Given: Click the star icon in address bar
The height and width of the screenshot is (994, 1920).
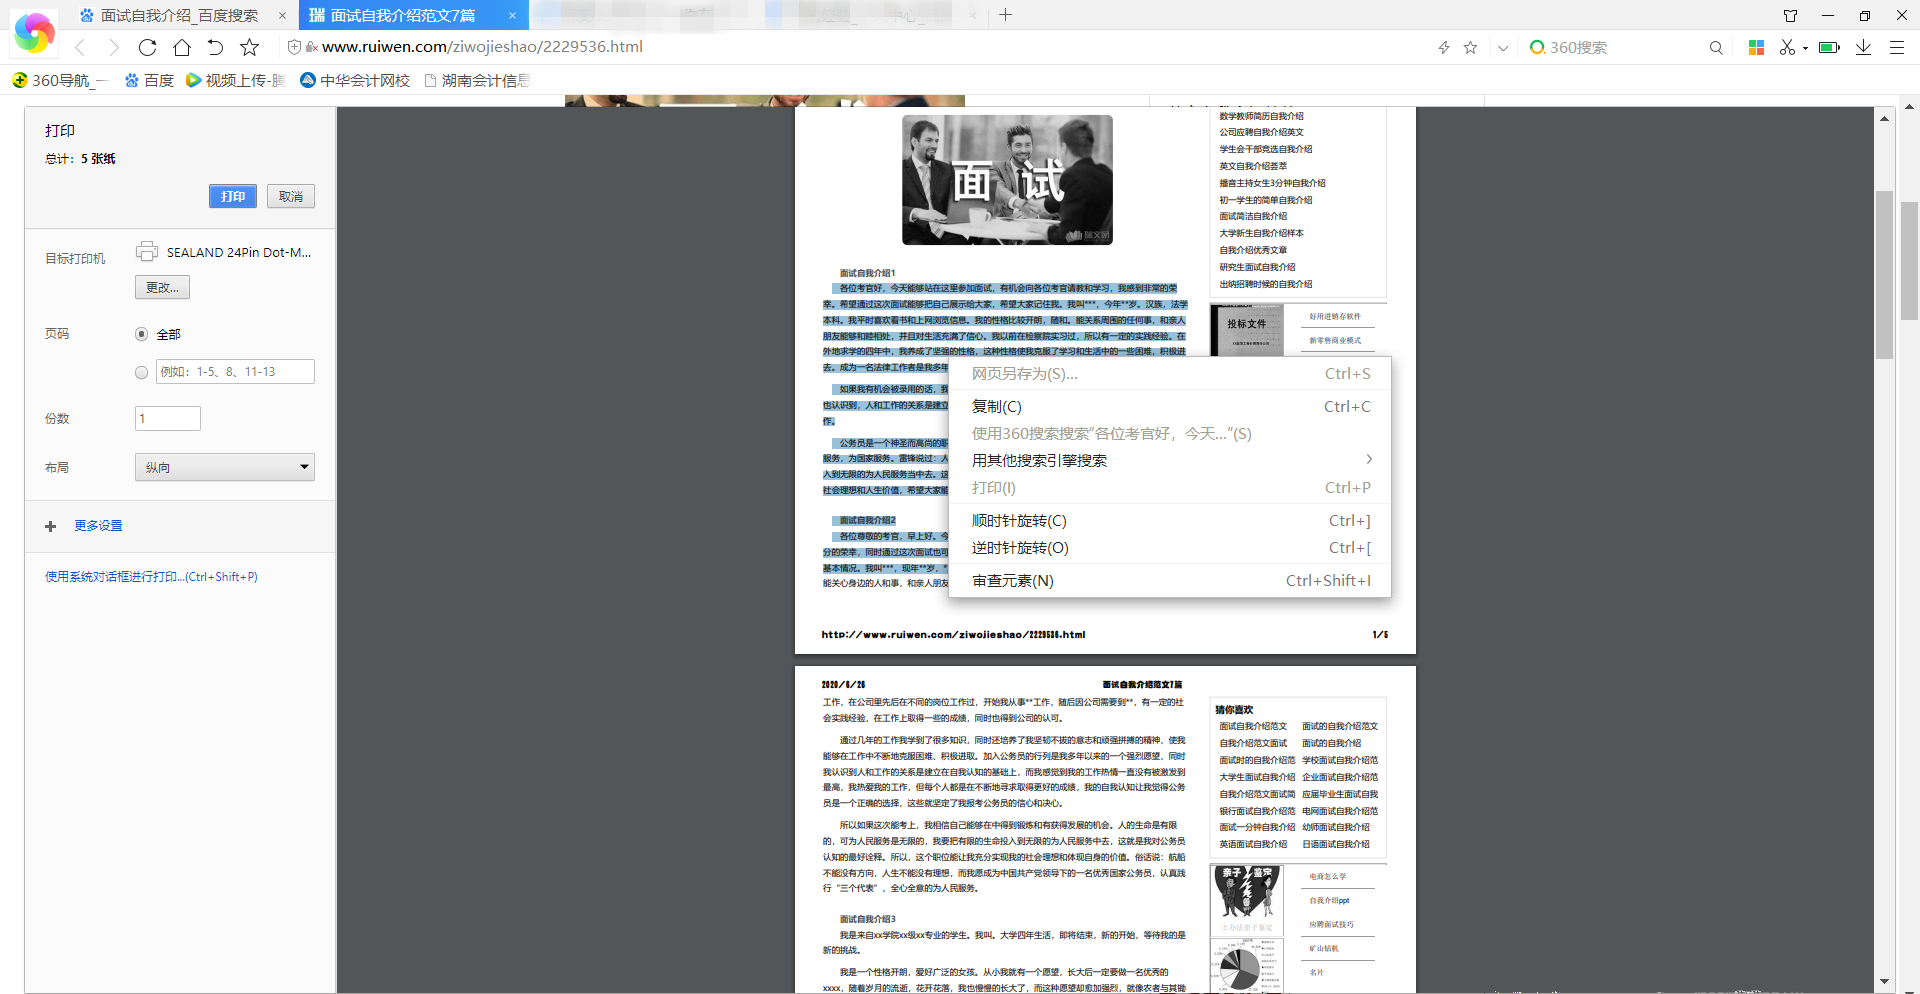Looking at the screenshot, I should tap(1470, 47).
